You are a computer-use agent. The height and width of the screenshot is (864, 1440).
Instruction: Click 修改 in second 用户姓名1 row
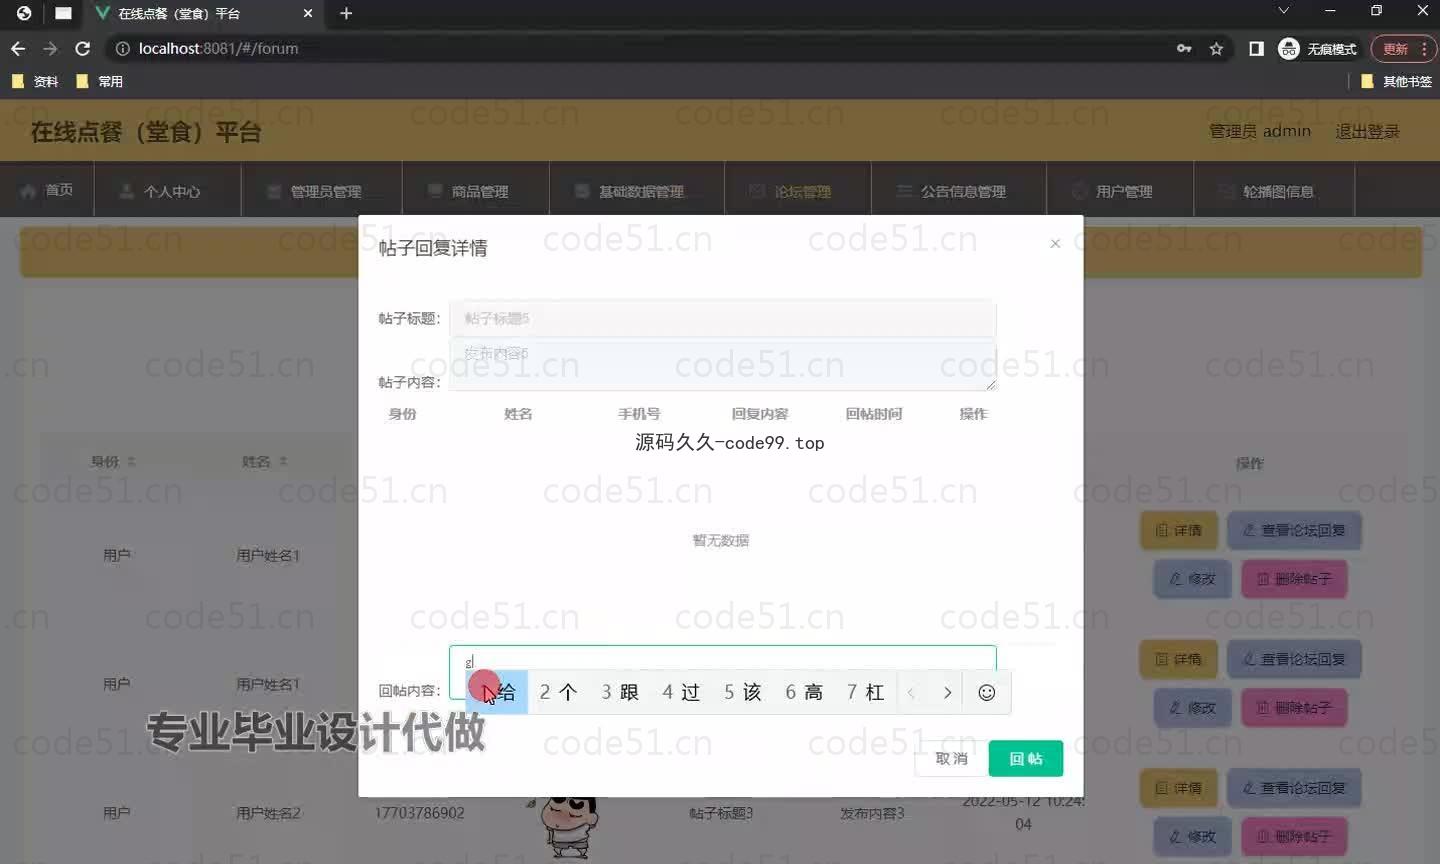1192,708
